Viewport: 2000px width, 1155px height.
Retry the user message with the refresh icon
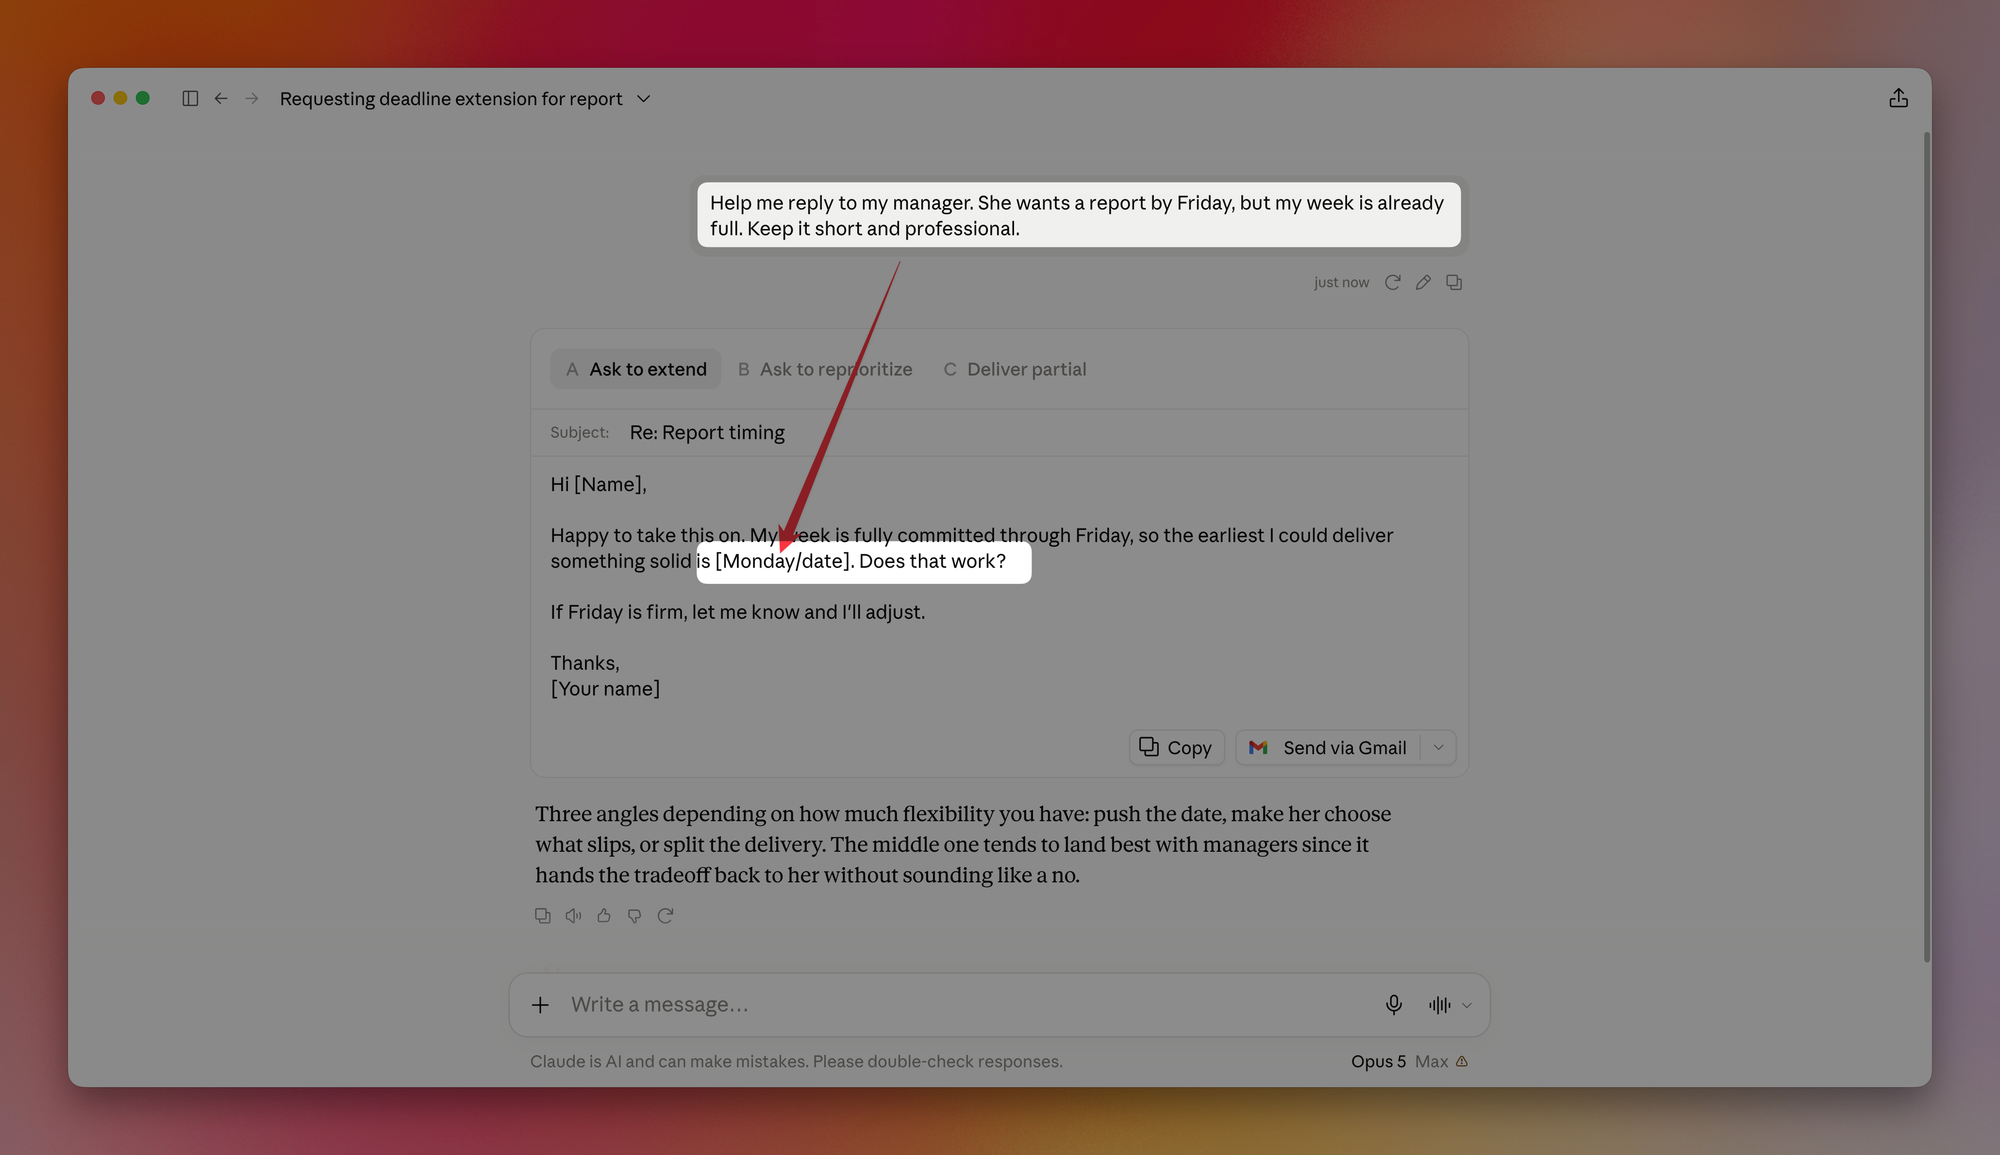click(1392, 282)
